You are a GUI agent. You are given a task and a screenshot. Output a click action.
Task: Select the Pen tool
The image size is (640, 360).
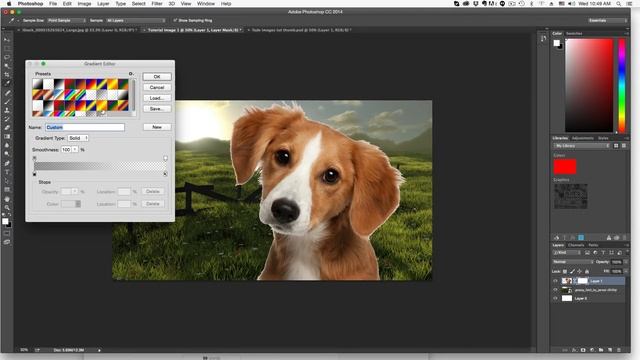(x=7, y=163)
